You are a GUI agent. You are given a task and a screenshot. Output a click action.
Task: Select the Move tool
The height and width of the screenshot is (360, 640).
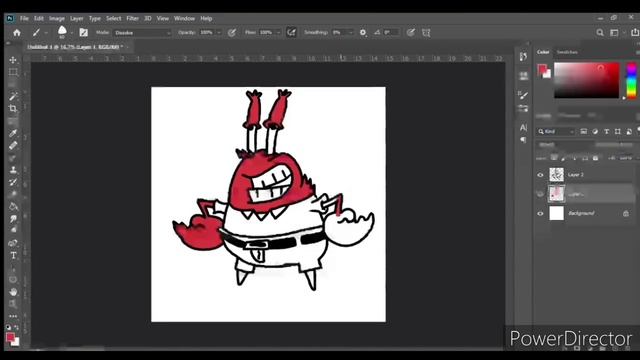click(x=13, y=60)
